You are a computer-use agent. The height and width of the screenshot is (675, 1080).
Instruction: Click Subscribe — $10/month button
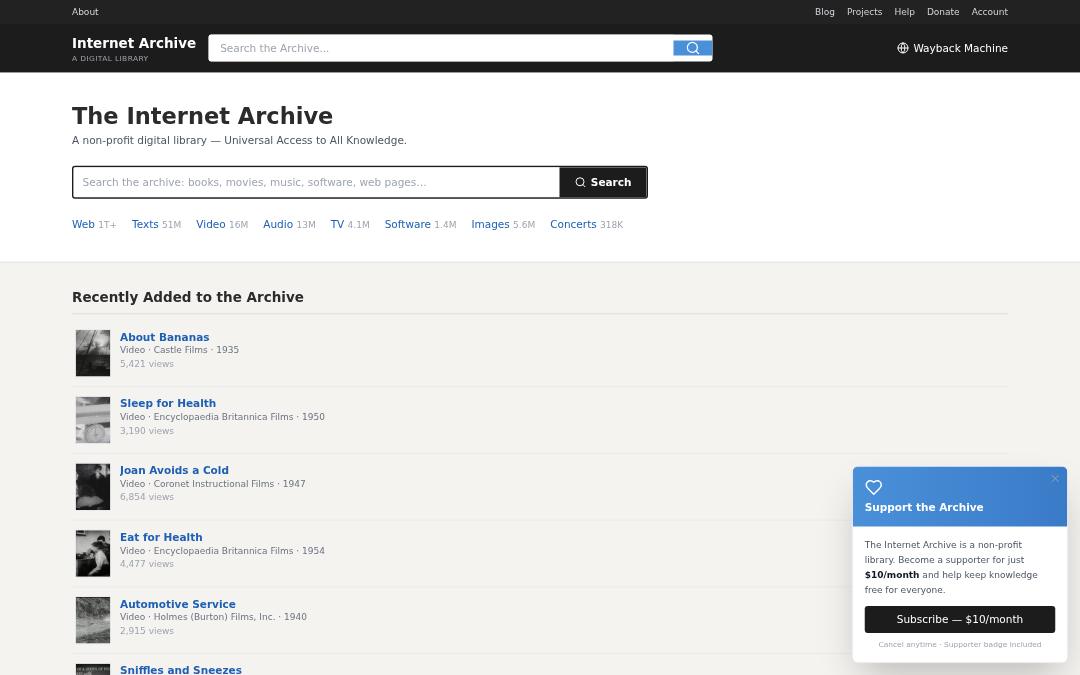(x=959, y=619)
